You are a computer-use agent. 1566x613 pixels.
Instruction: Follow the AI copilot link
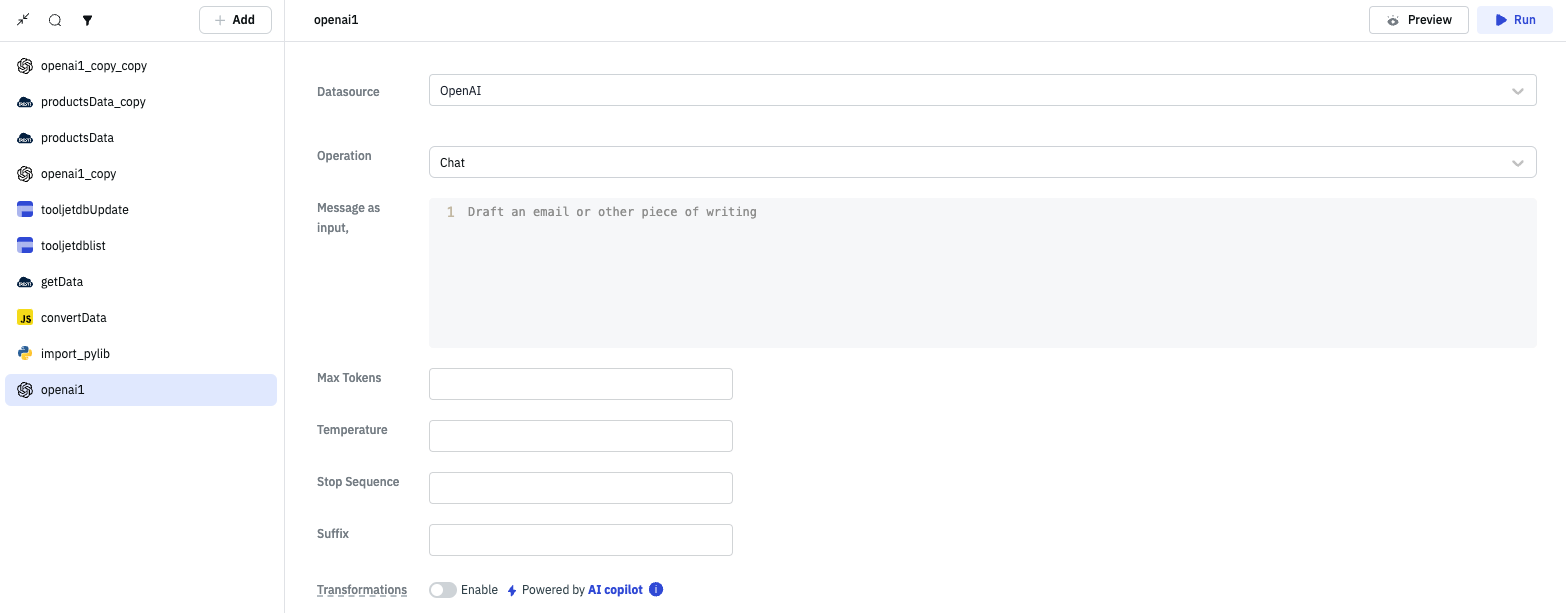pyautogui.click(x=615, y=590)
